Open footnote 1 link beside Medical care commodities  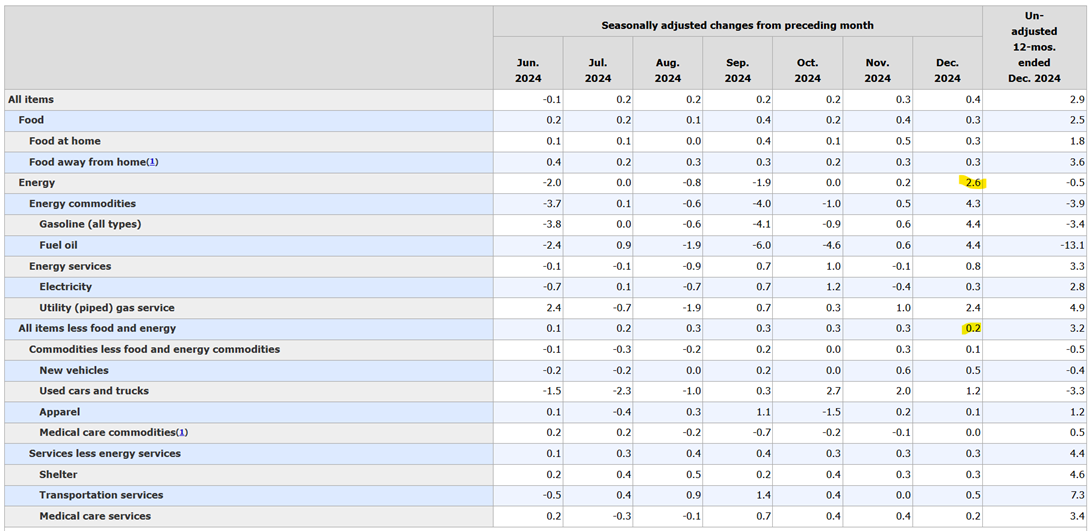pos(182,433)
